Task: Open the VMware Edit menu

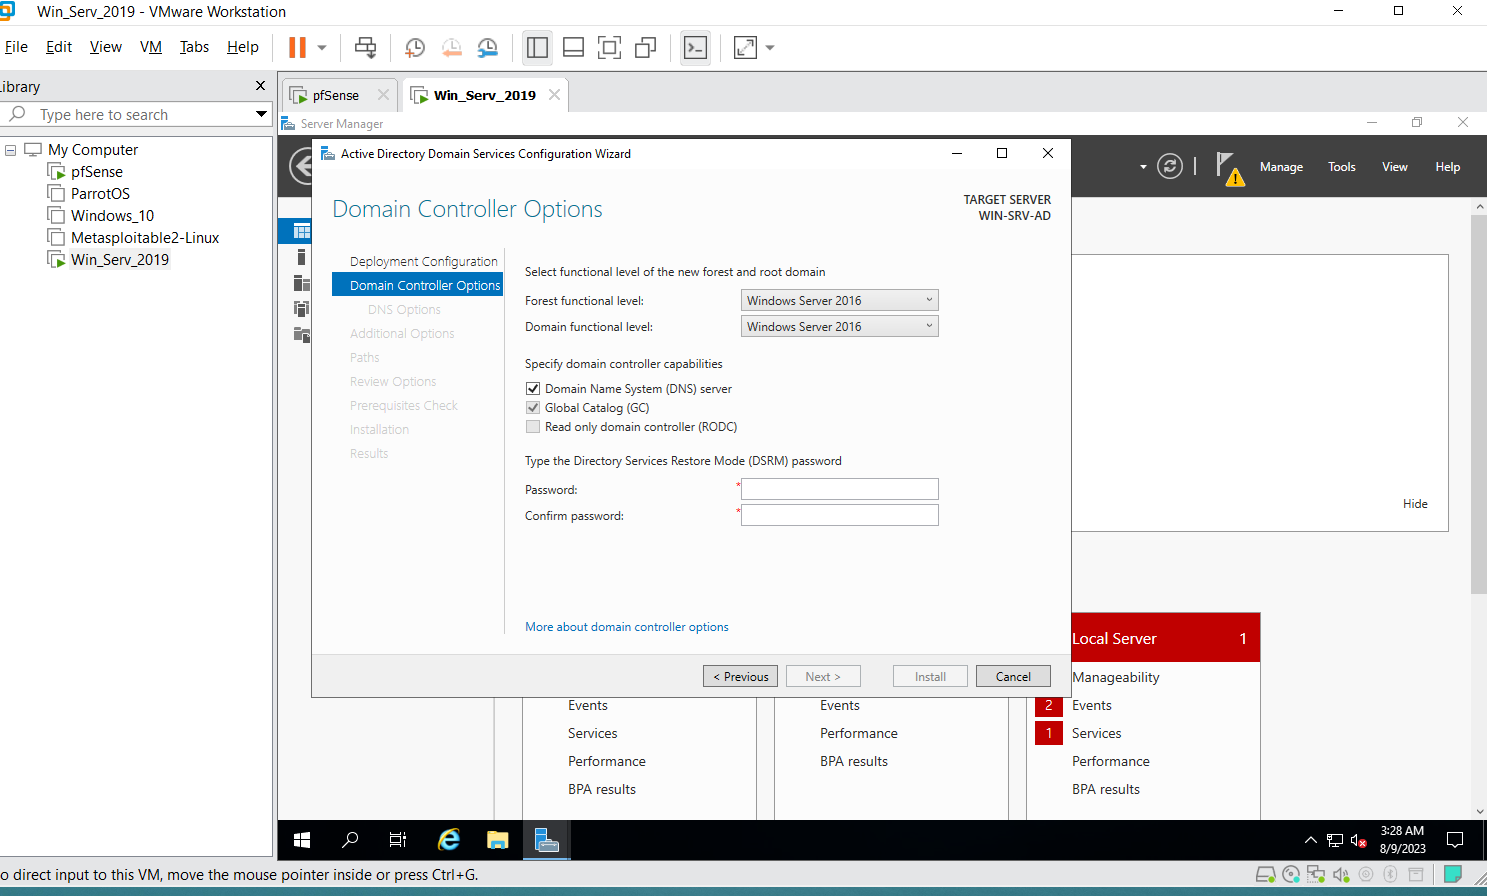Action: pyautogui.click(x=59, y=47)
